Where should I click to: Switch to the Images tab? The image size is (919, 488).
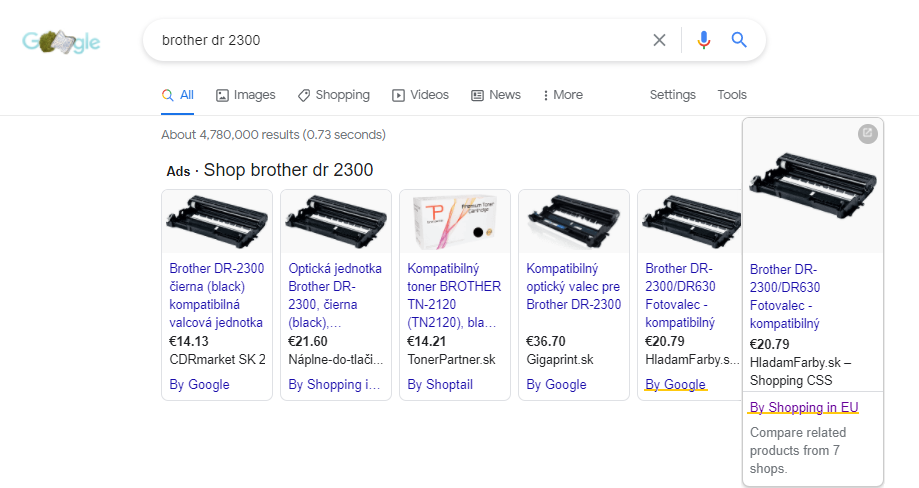tap(245, 95)
